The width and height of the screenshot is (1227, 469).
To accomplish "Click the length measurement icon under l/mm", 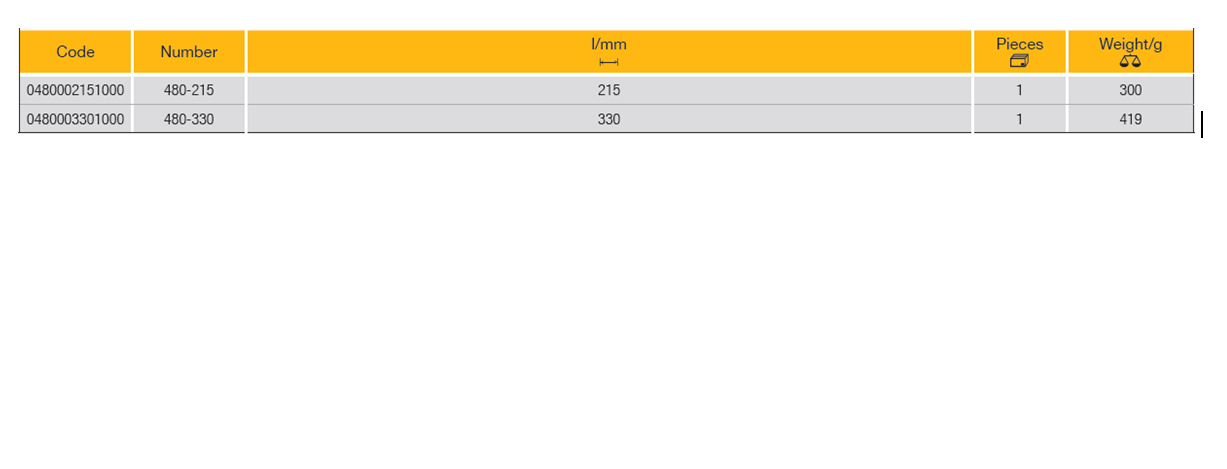I will 608,62.
